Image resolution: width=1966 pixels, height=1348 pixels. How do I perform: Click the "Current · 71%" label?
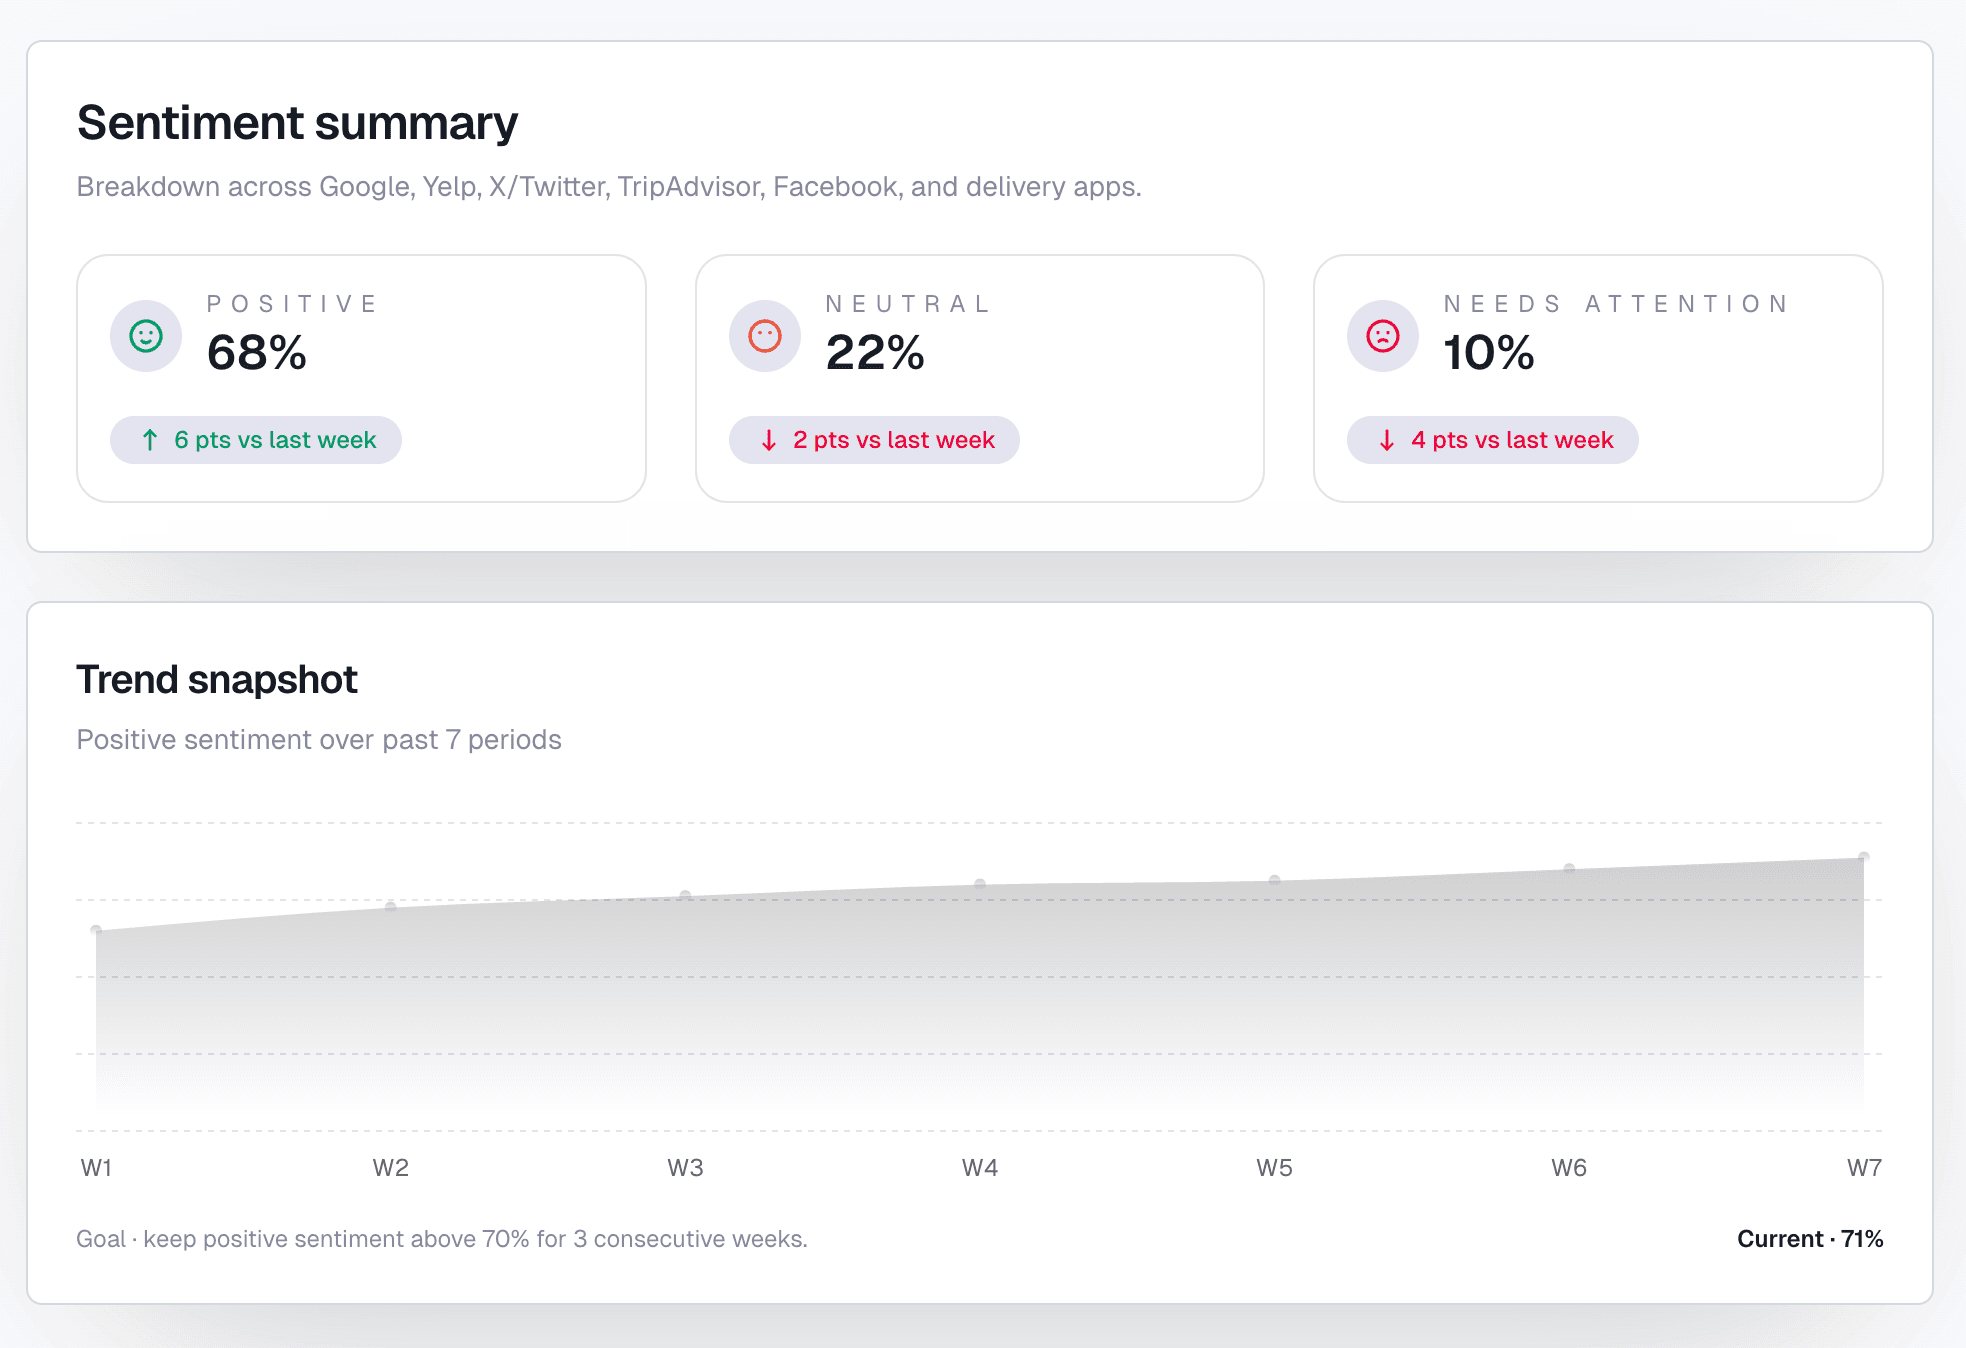[x=1809, y=1239]
